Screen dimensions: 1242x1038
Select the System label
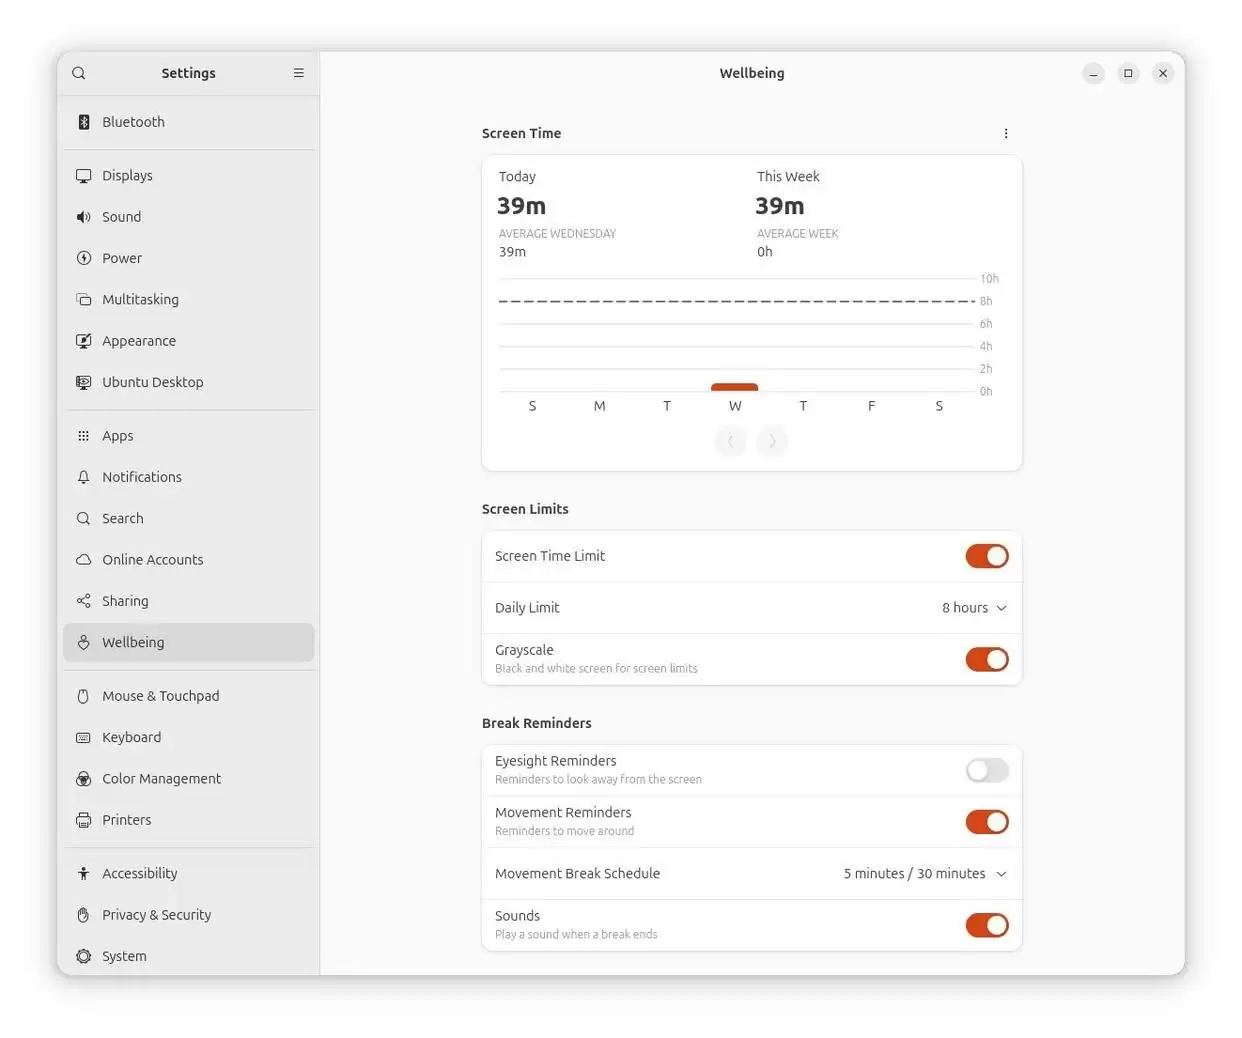click(x=124, y=956)
